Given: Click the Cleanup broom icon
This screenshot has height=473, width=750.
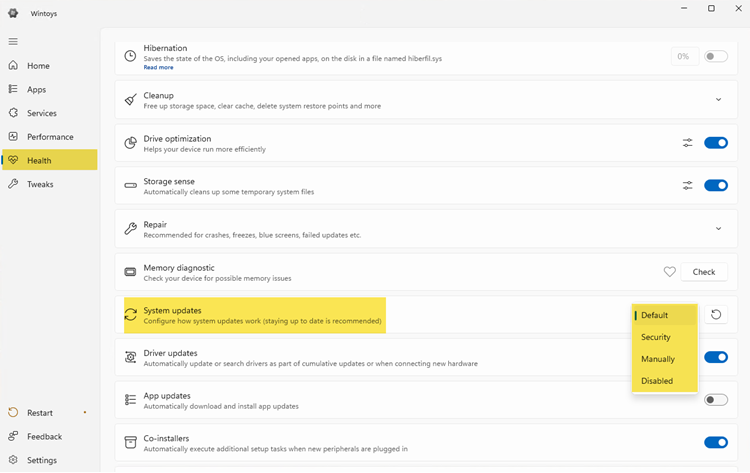Looking at the screenshot, I should (130, 100).
